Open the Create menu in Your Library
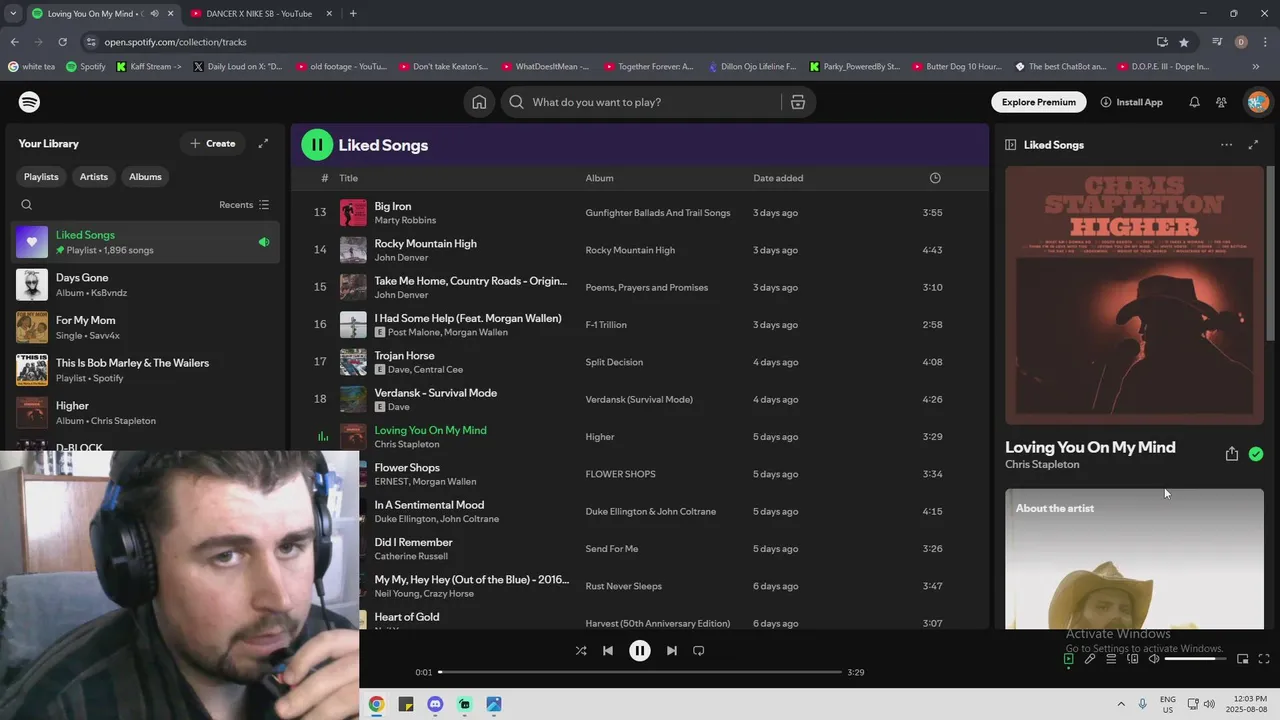This screenshot has height=720, width=1280. (x=213, y=144)
